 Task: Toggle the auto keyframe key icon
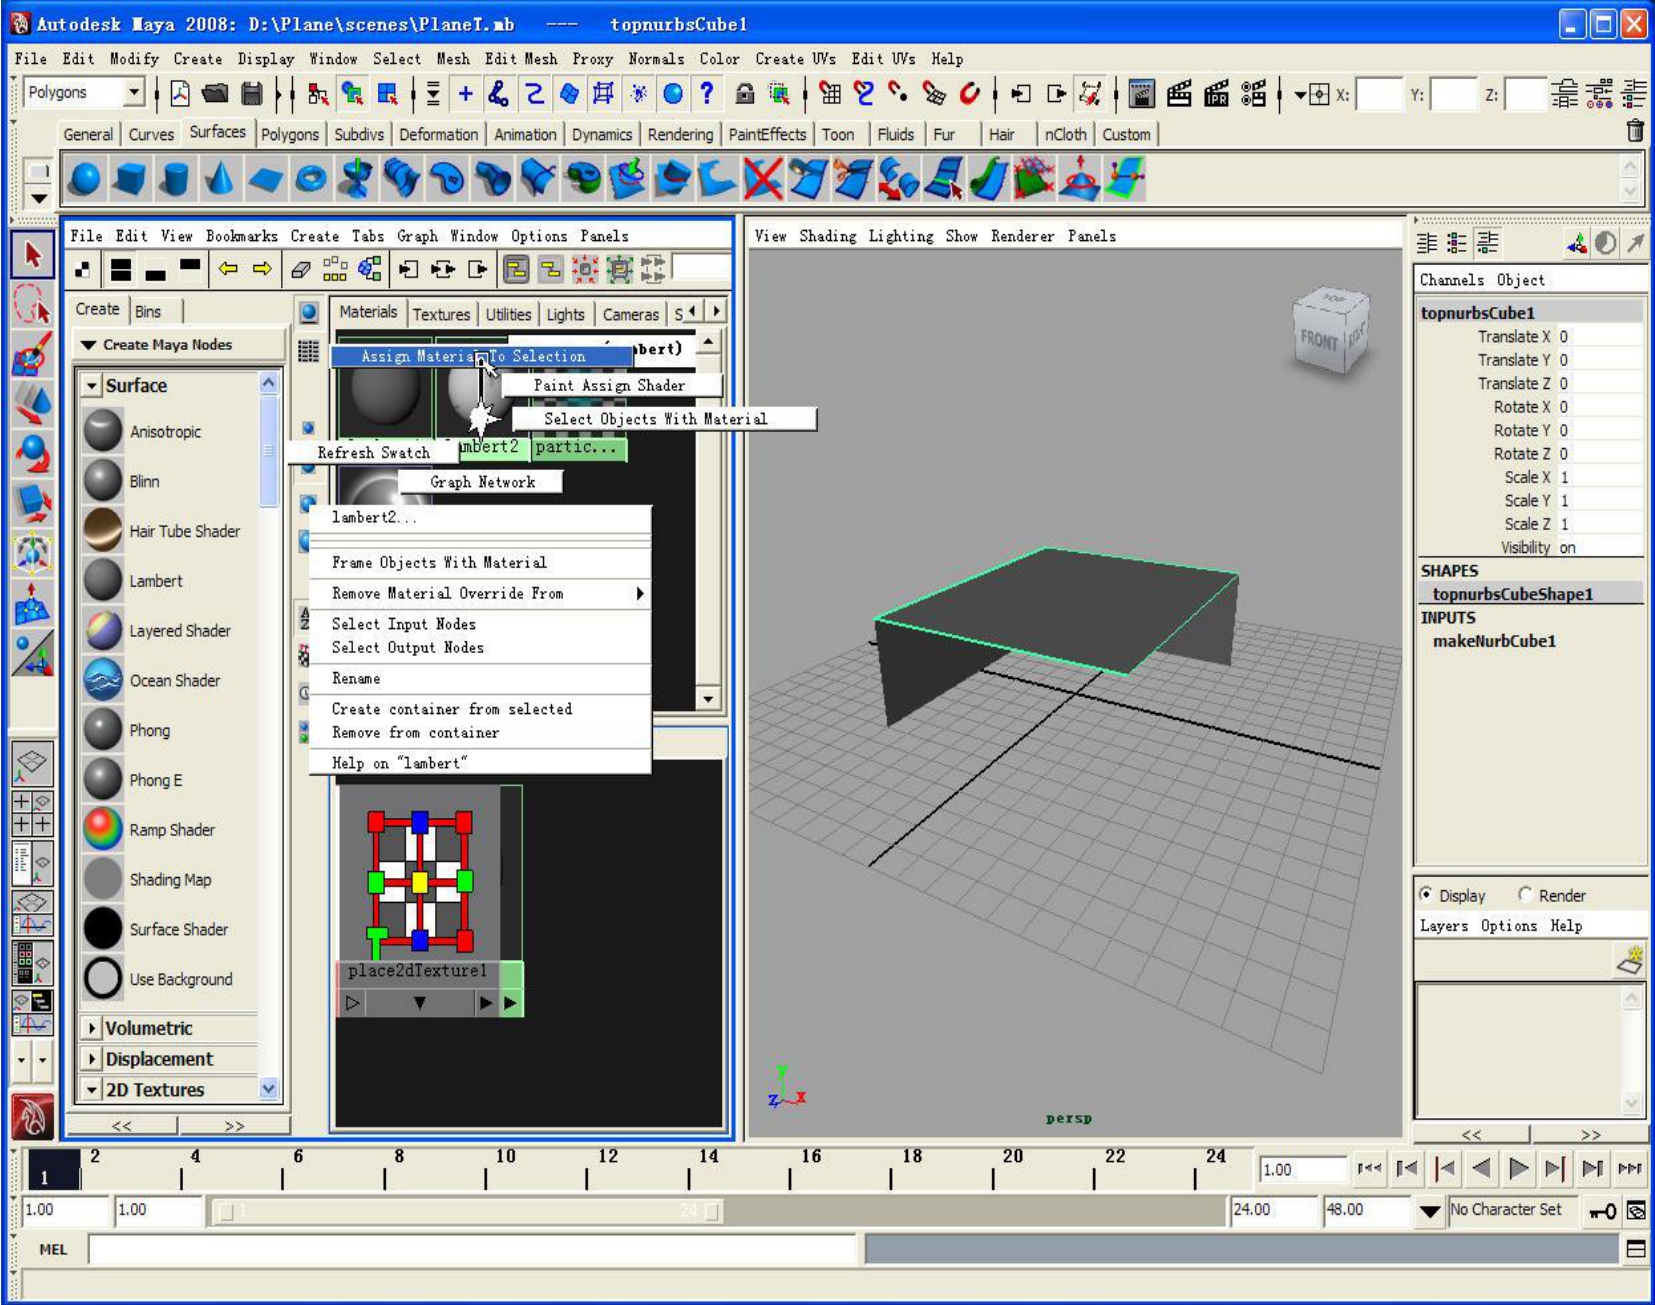1602,1211
